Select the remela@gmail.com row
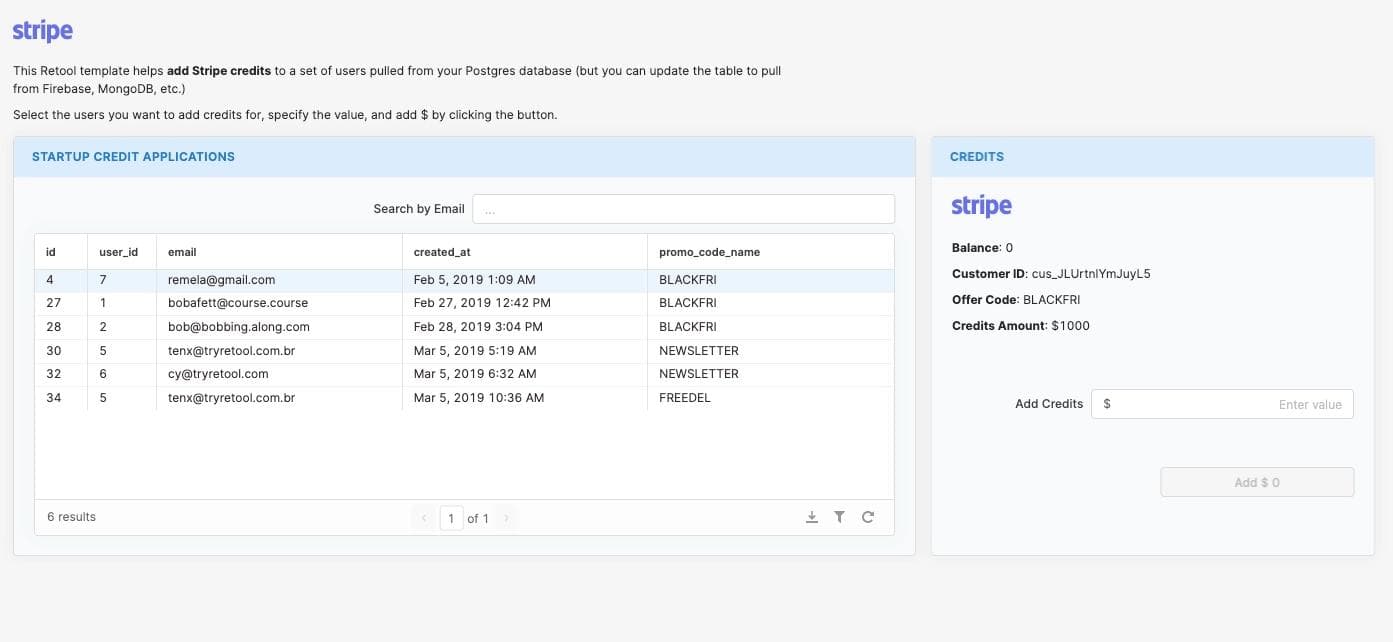This screenshot has height=642, width=1393. pos(221,280)
